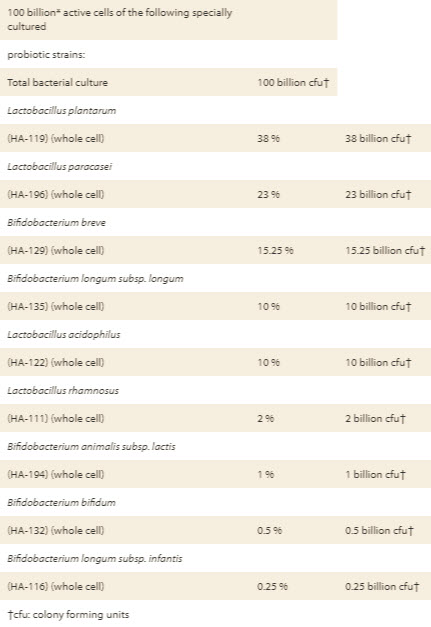
Task: Select the 0.5 % value for HA-132
Action: point(269,530)
